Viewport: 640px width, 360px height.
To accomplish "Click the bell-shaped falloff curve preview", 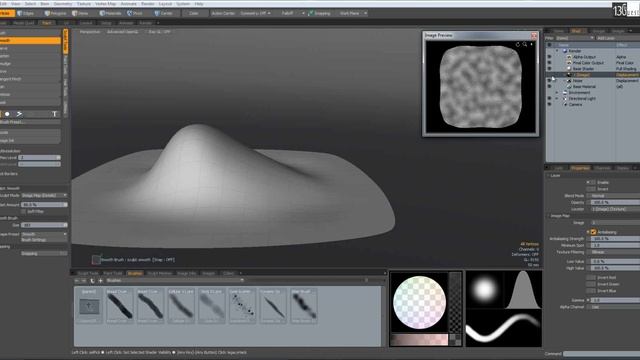I will point(523,289).
